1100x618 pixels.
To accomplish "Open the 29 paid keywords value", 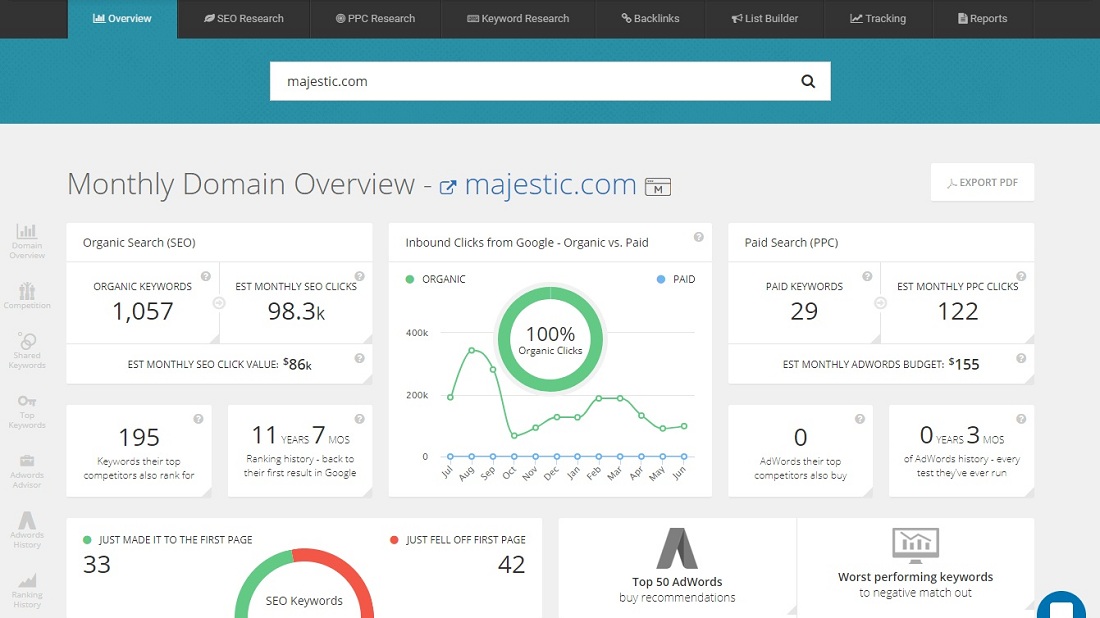I will click(804, 311).
